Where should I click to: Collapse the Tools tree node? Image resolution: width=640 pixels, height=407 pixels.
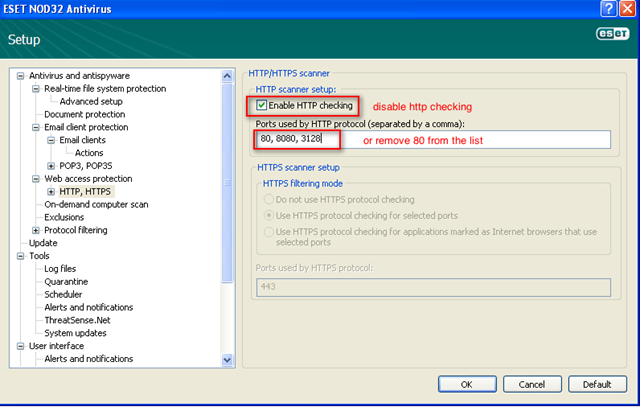point(20,256)
